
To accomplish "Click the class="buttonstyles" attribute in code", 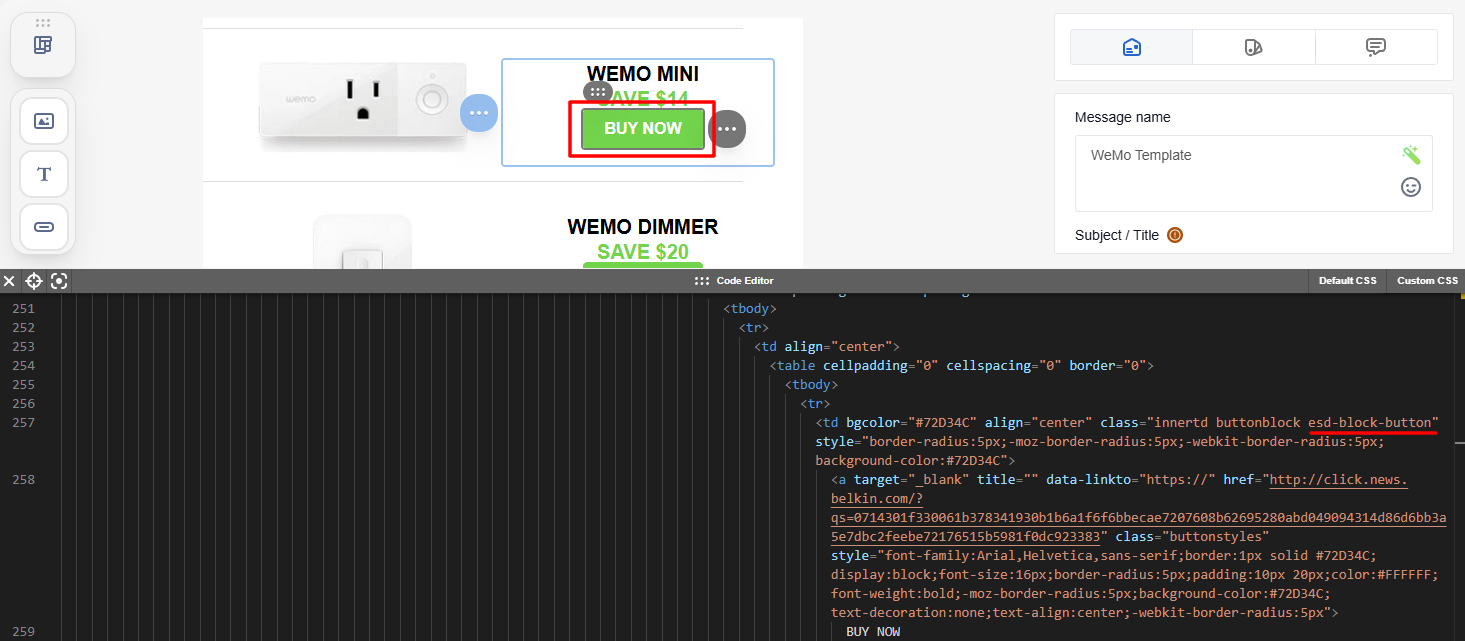I will 1194,537.
